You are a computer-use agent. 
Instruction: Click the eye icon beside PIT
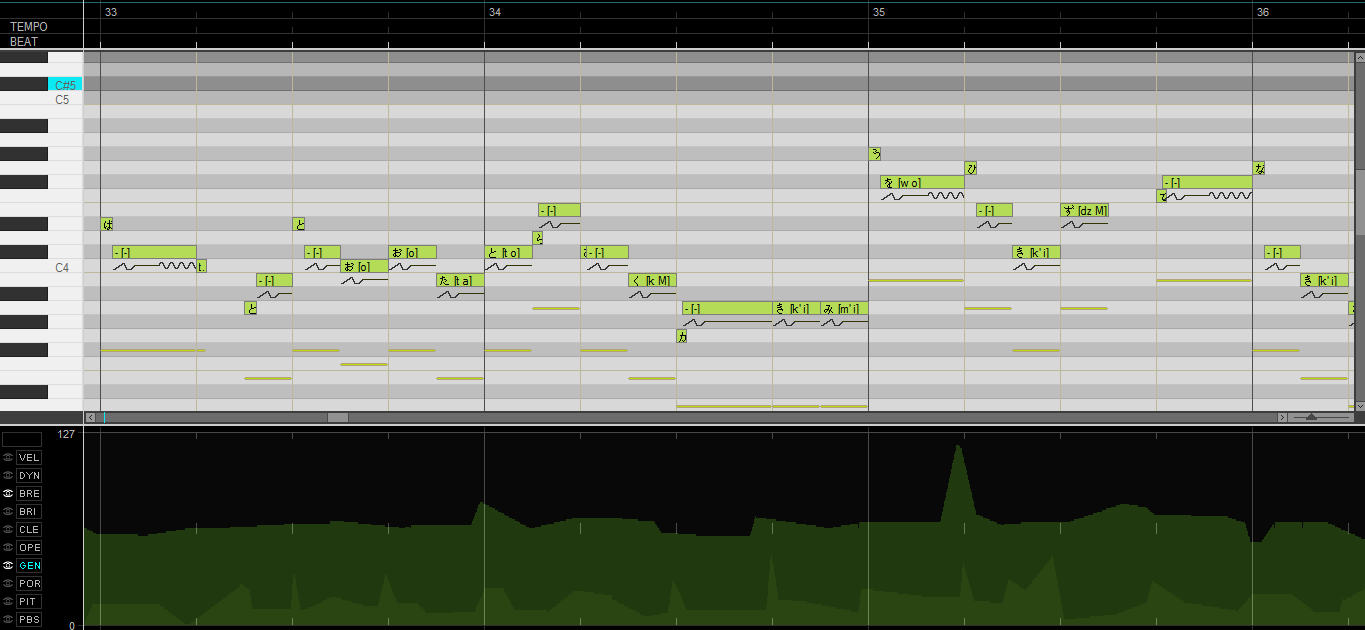click(8, 601)
